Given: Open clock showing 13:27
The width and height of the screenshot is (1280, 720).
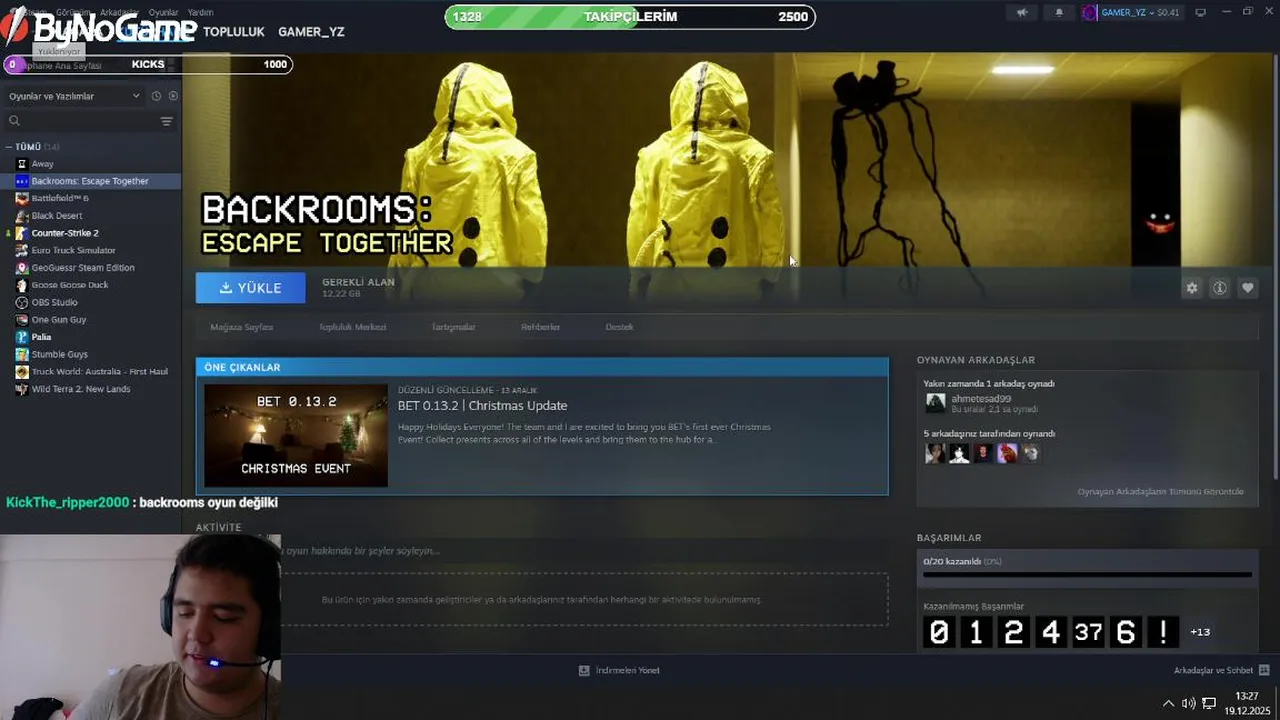Looking at the screenshot, I should (x=1246, y=696).
